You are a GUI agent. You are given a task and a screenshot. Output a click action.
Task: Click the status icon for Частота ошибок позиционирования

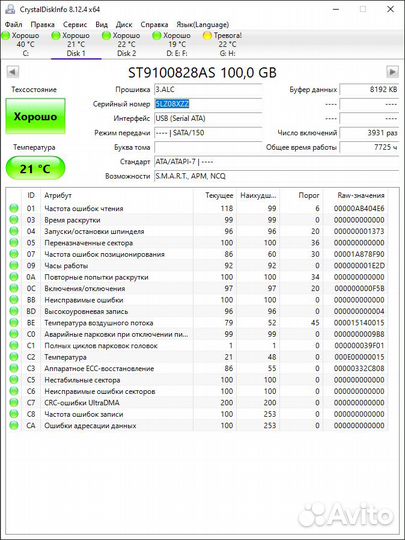pyautogui.click(x=14, y=254)
